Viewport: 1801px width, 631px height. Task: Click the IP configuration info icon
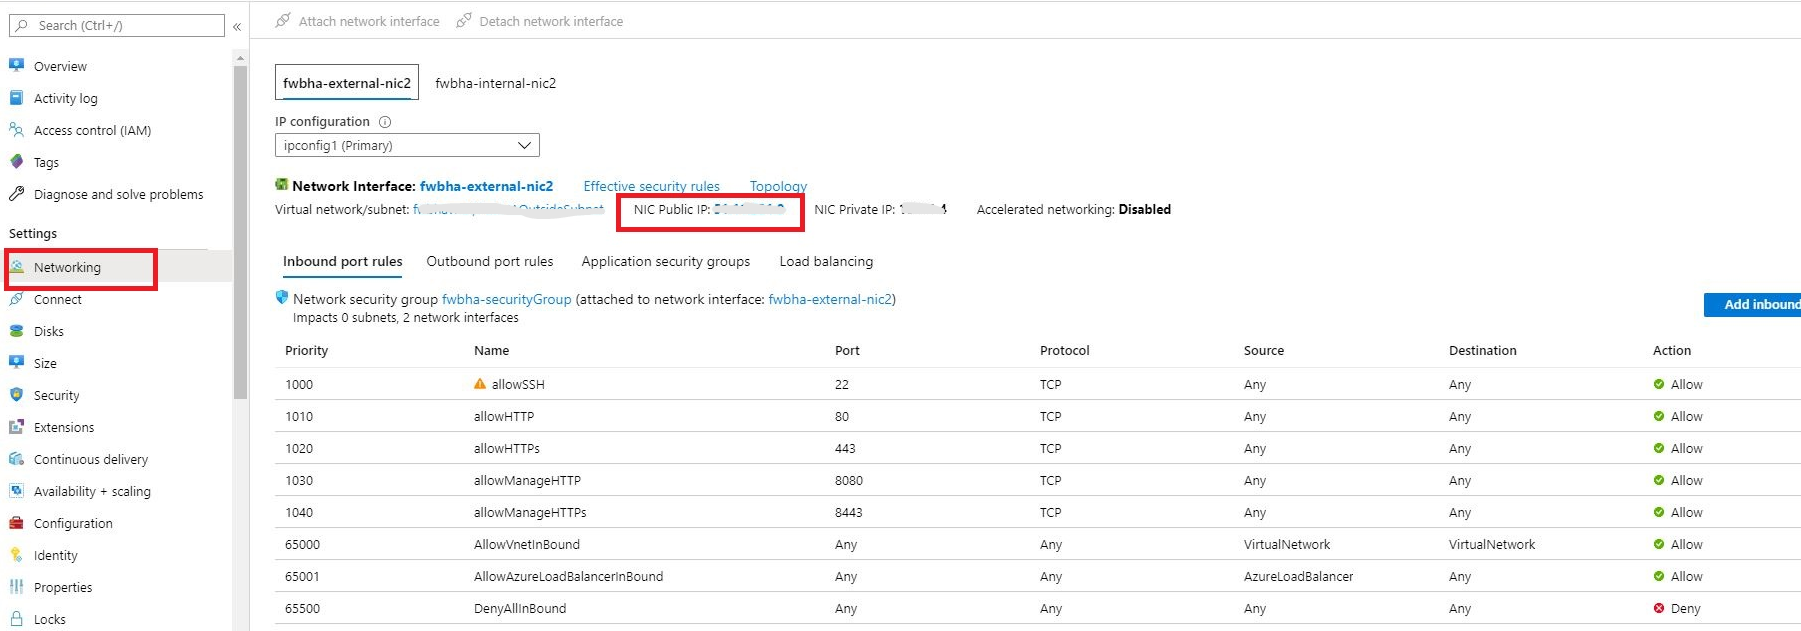click(x=385, y=122)
